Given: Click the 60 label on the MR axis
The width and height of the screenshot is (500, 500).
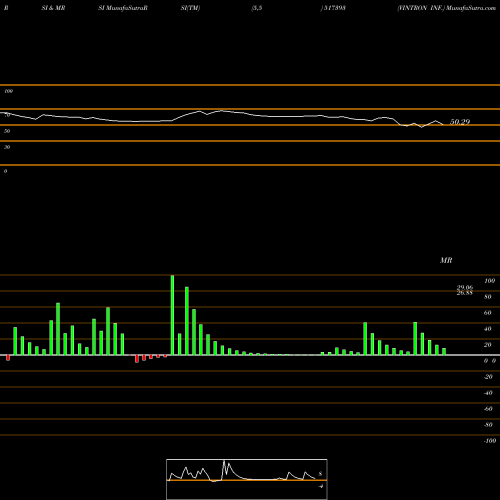Looking at the screenshot, I should [488, 313].
